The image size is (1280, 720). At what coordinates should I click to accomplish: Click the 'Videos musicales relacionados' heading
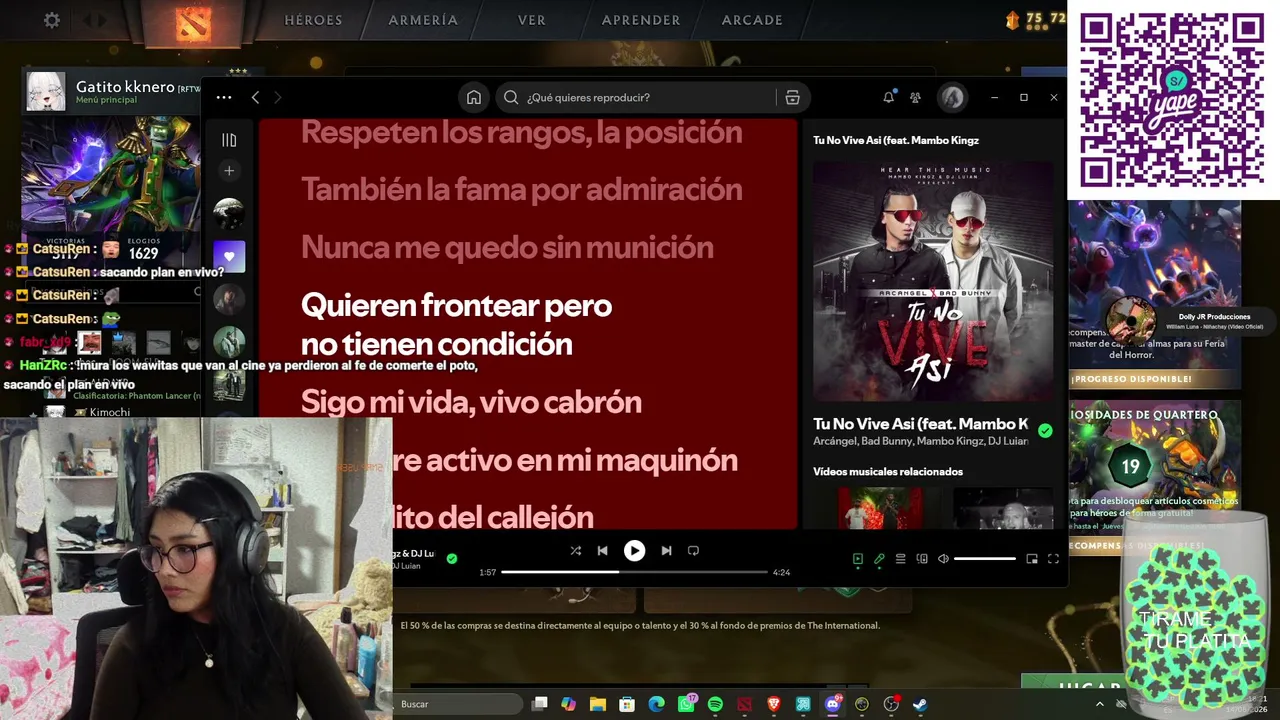(888, 471)
